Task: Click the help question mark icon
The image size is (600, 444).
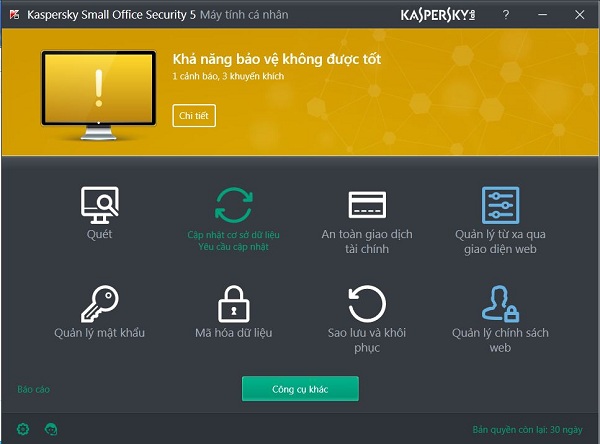Action: (506, 15)
